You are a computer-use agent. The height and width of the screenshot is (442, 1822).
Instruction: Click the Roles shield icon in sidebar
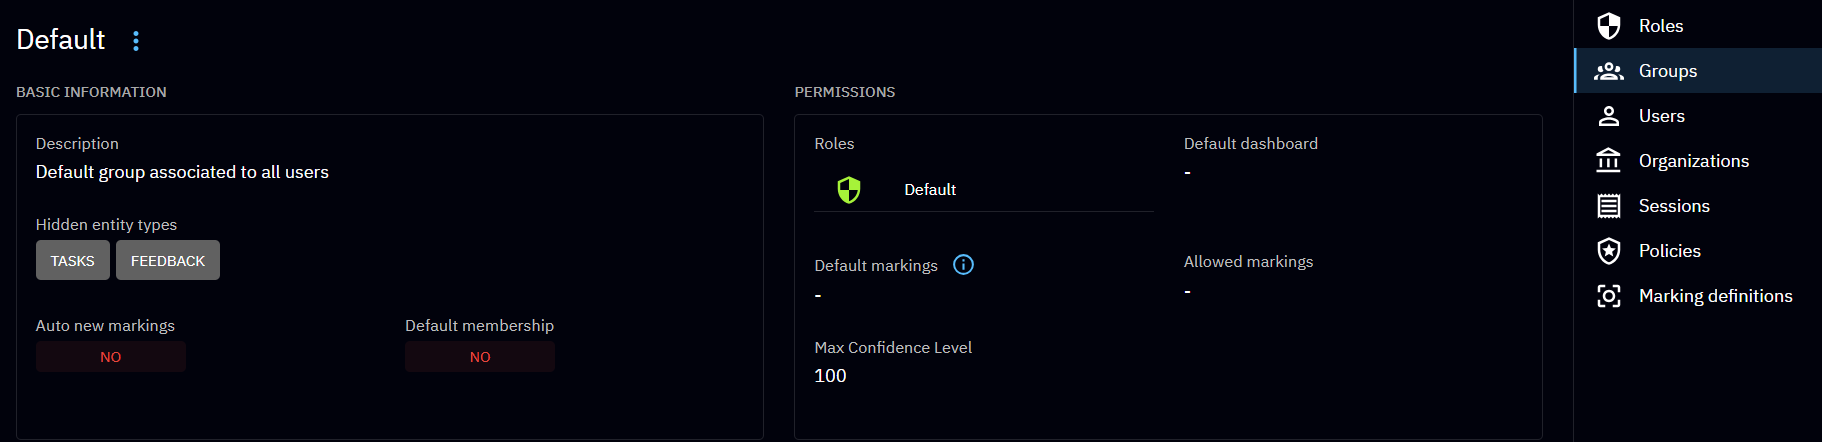pos(1608,26)
